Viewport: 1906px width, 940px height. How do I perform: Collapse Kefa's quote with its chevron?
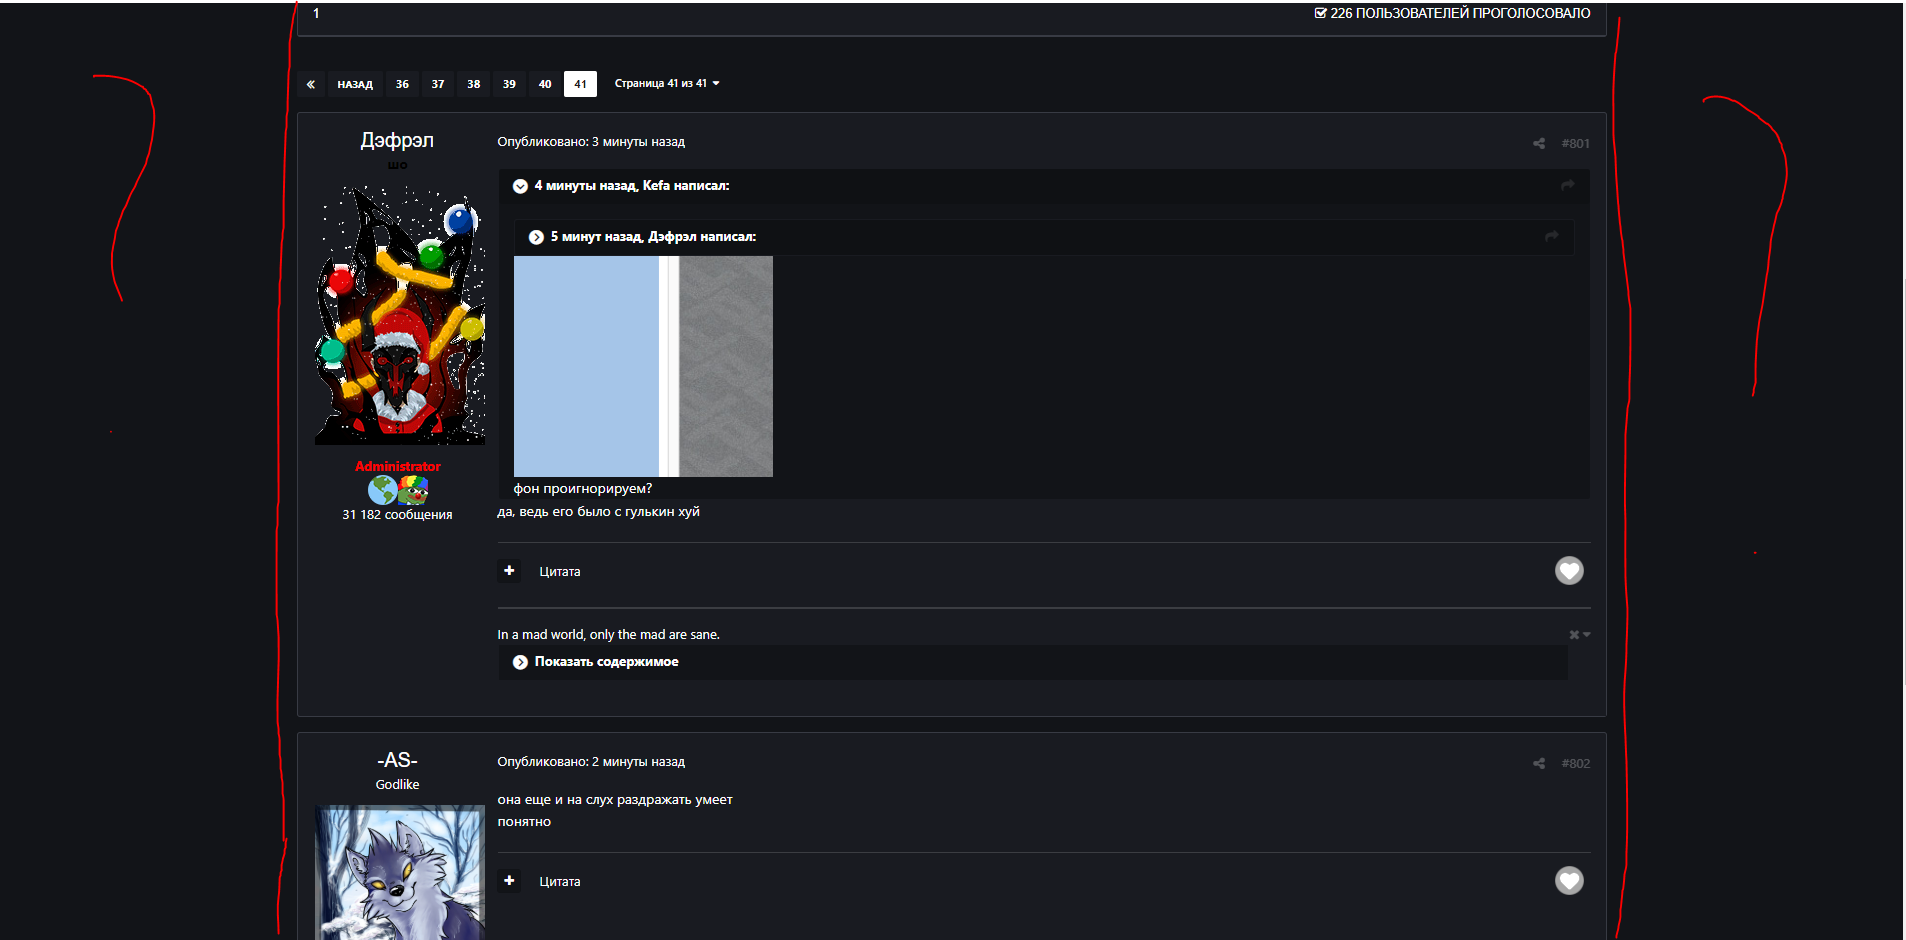(x=519, y=186)
